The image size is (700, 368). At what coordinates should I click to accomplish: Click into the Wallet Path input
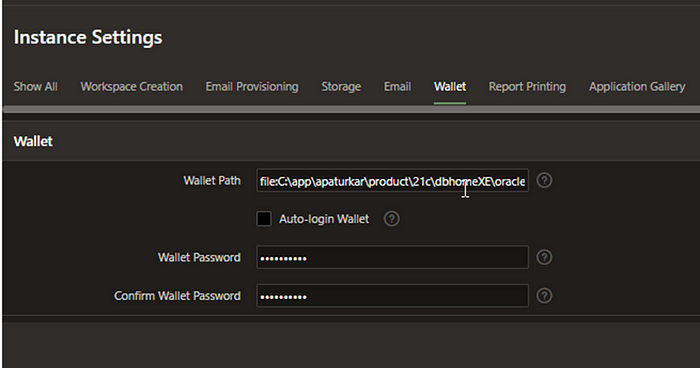click(x=392, y=180)
